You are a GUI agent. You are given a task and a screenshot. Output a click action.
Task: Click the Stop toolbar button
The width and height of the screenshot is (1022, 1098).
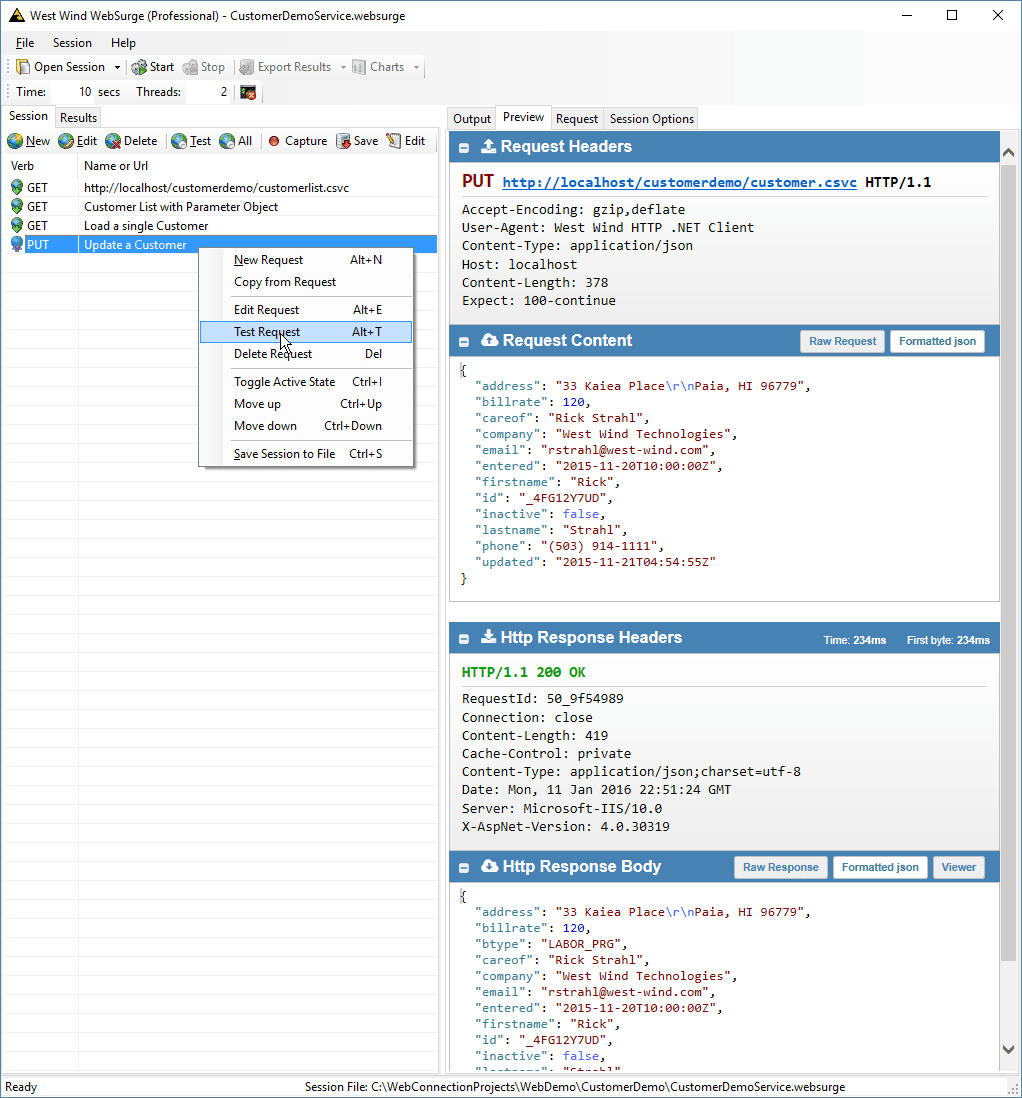pyautogui.click(x=204, y=67)
